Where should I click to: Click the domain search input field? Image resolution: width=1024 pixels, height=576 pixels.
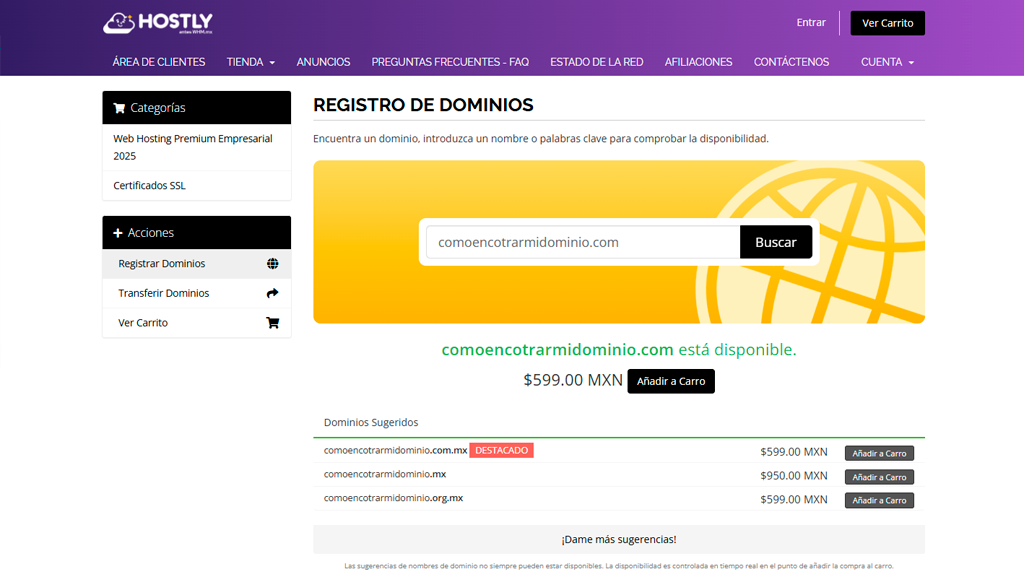point(583,242)
